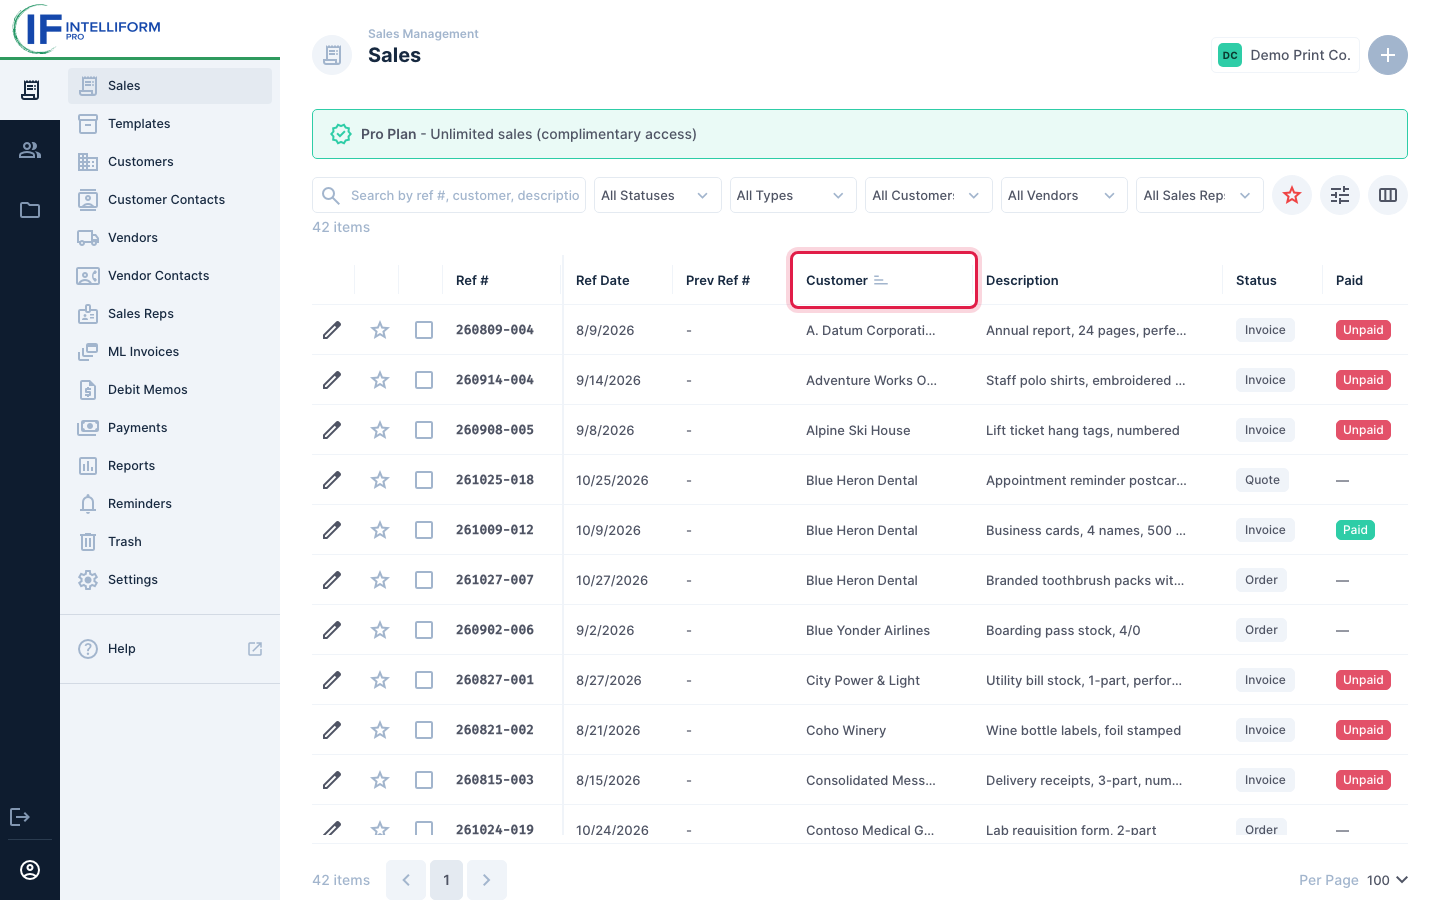Screen dimensions: 1440x900
Task: Open the All Types dropdown
Action: (793, 195)
